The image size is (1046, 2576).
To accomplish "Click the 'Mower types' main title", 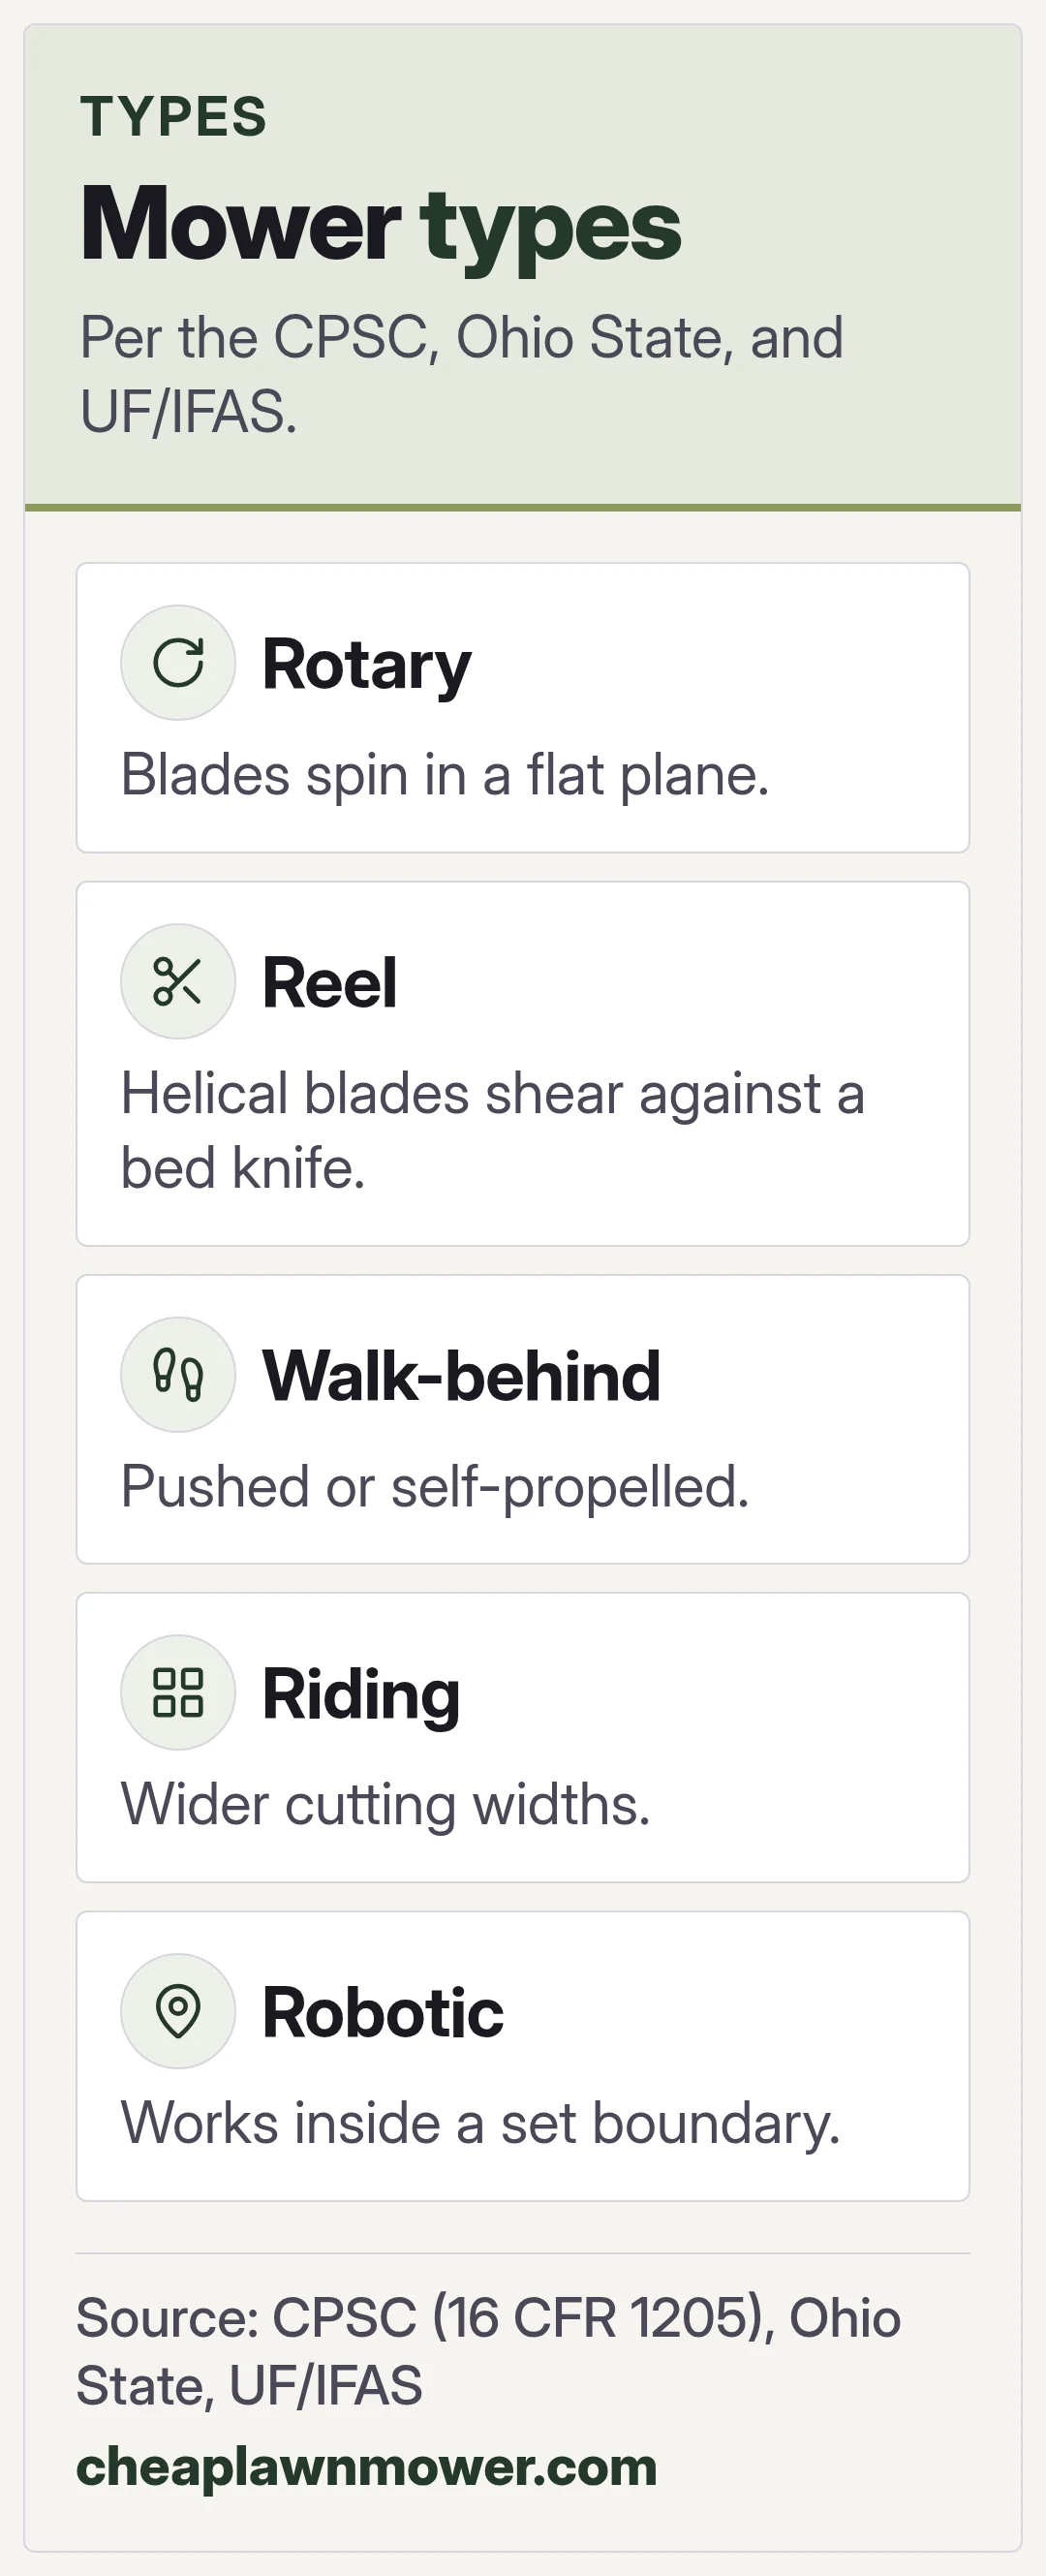I will pyautogui.click(x=381, y=227).
